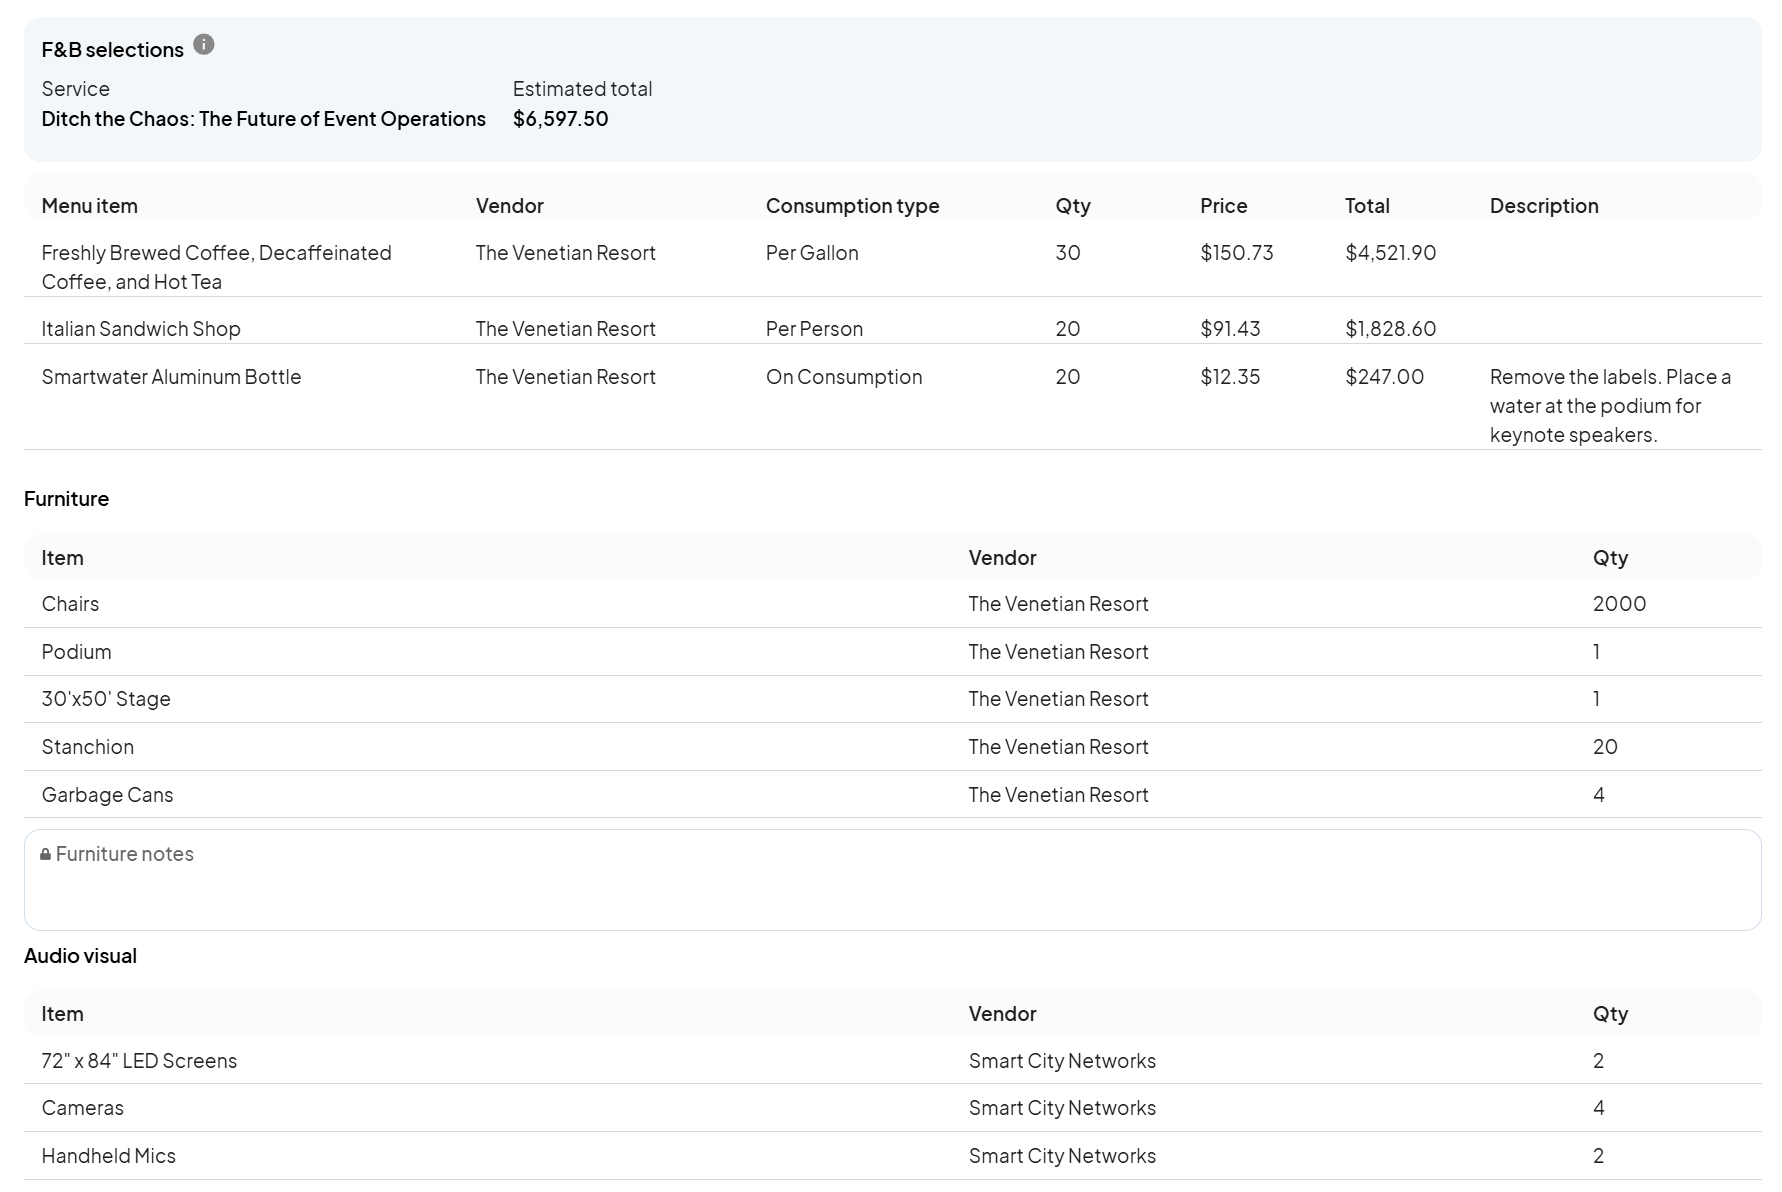Click the price $150.73
This screenshot has width=1782, height=1192.
coord(1237,253)
